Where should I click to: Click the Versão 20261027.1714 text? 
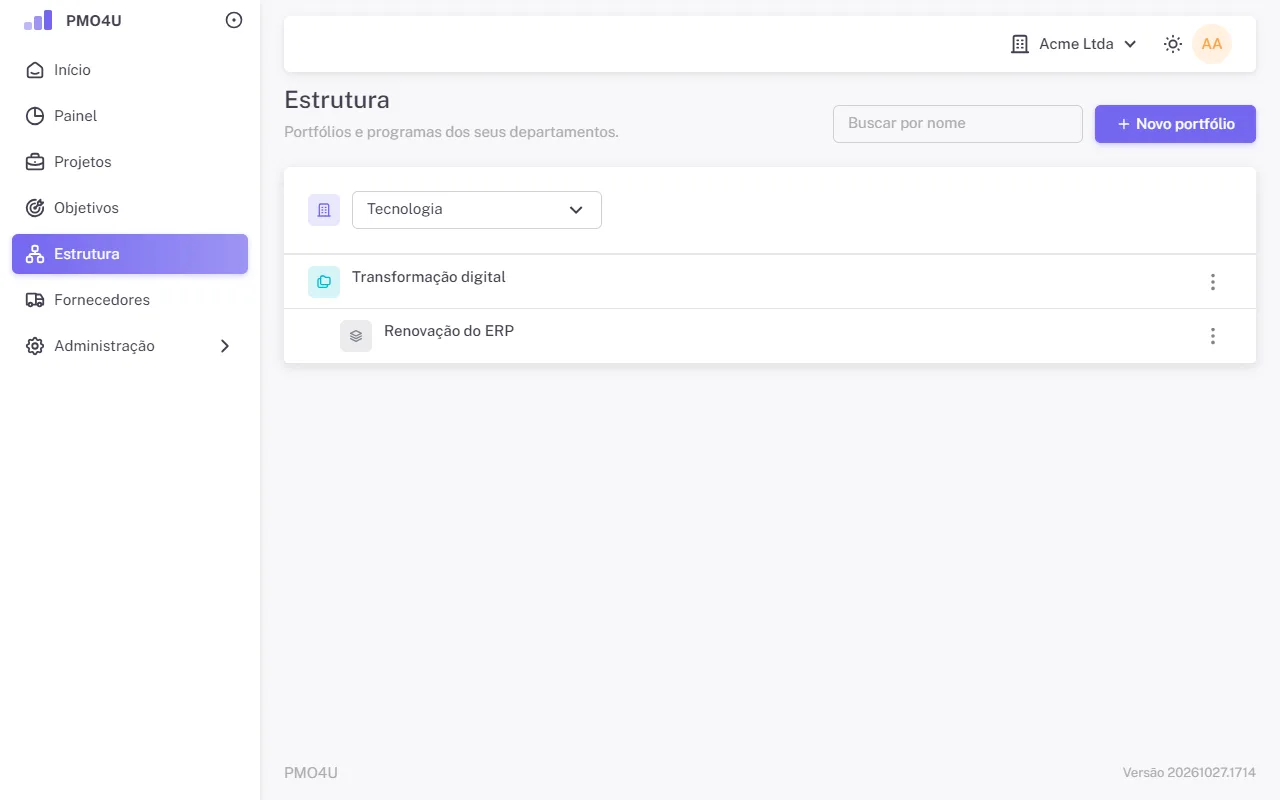coord(1189,773)
